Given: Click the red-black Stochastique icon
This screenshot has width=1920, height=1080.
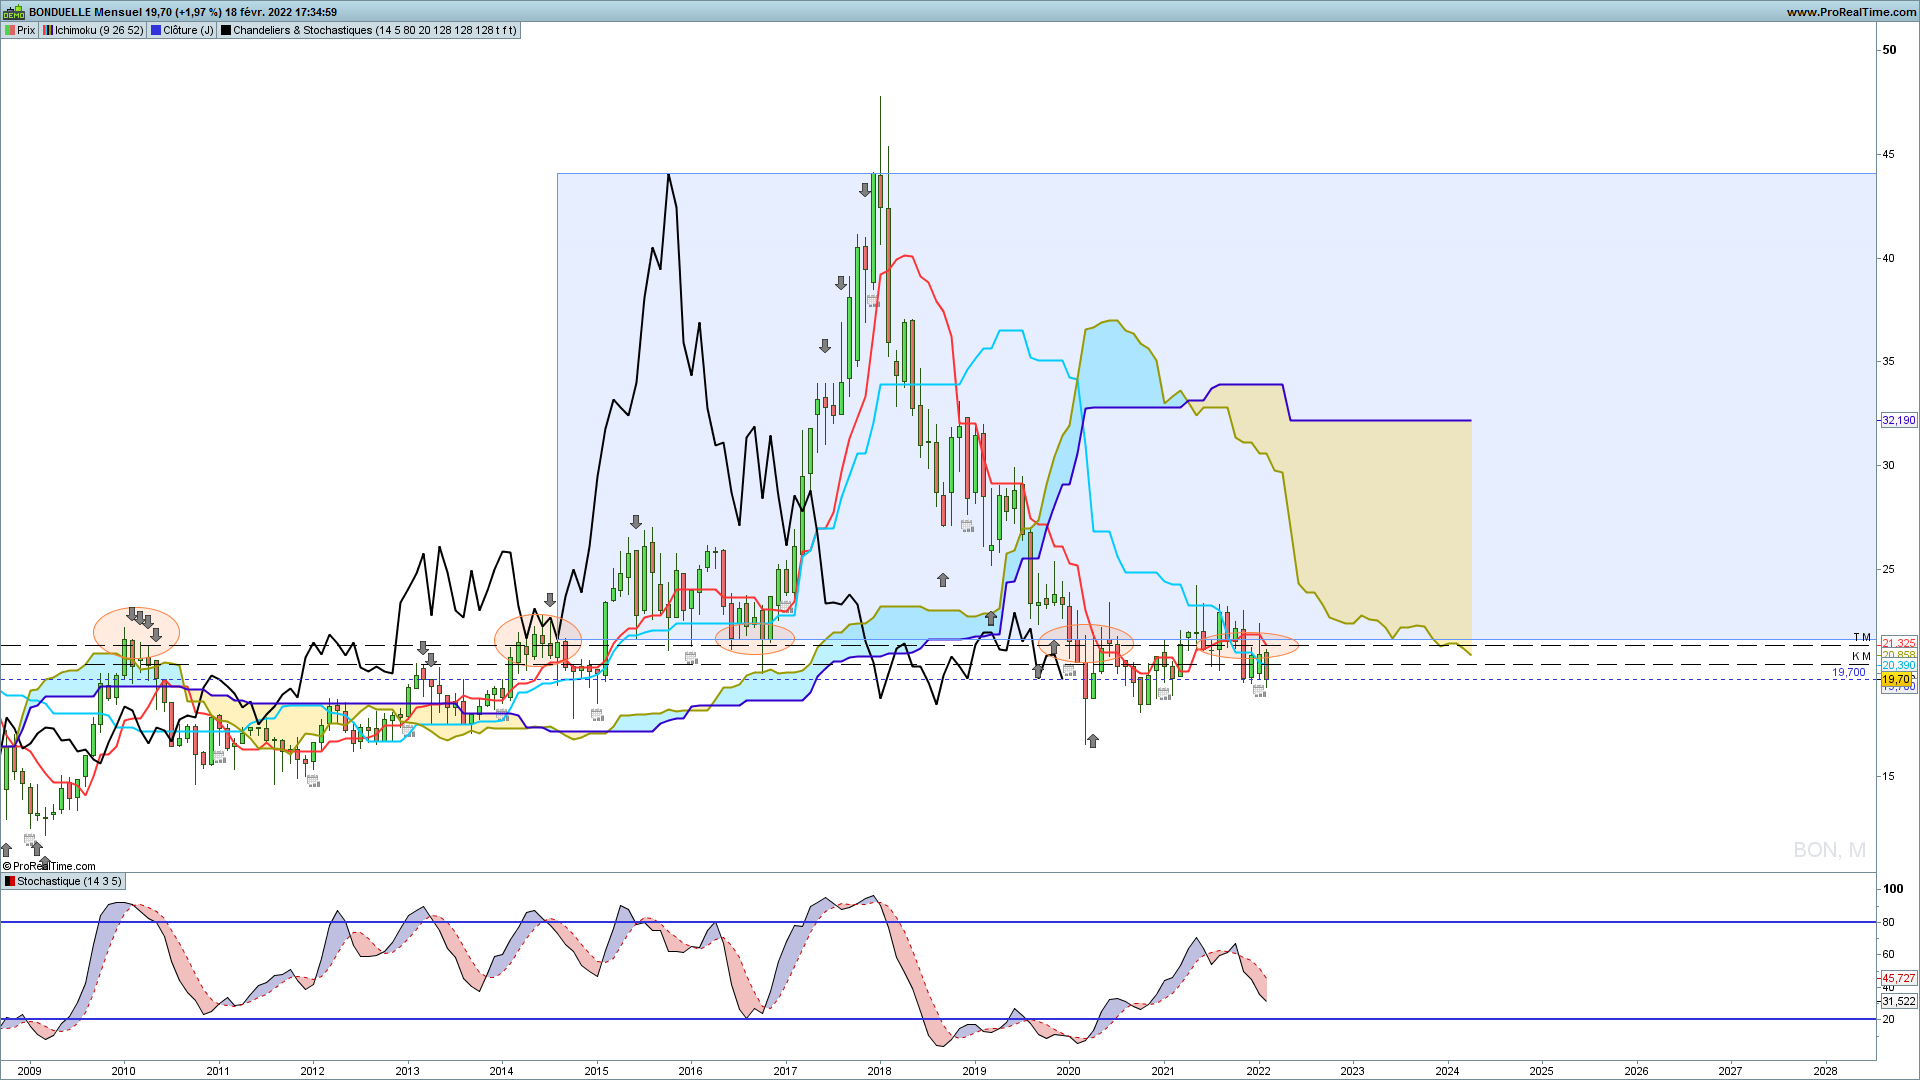Looking at the screenshot, I should click(10, 881).
